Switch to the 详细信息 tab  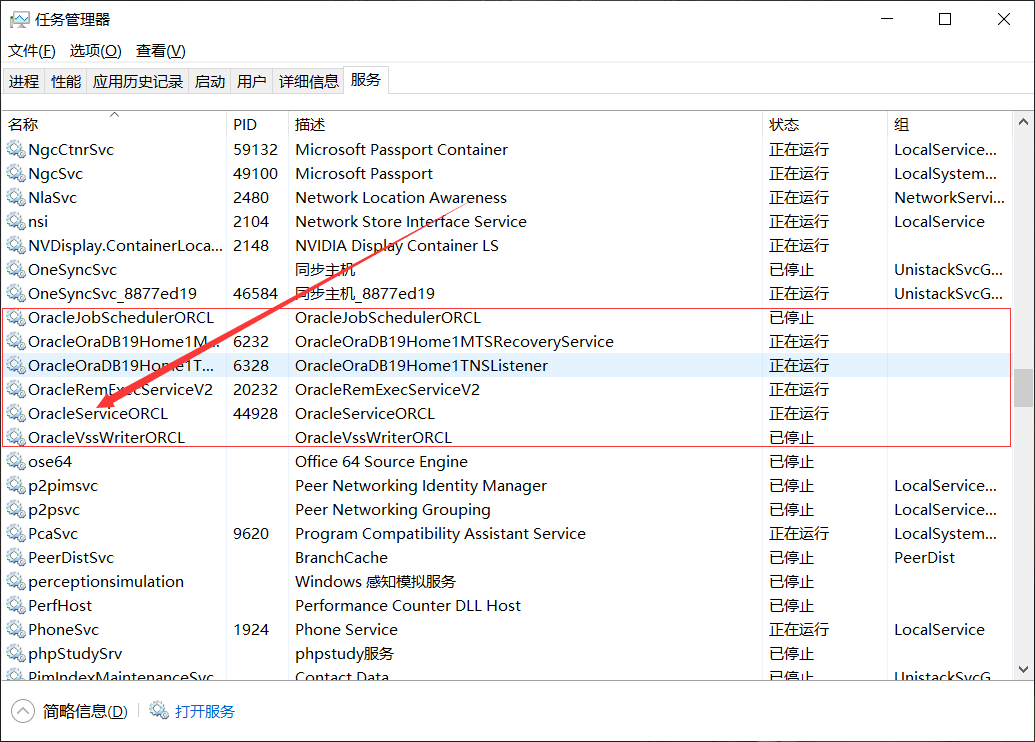tap(308, 81)
